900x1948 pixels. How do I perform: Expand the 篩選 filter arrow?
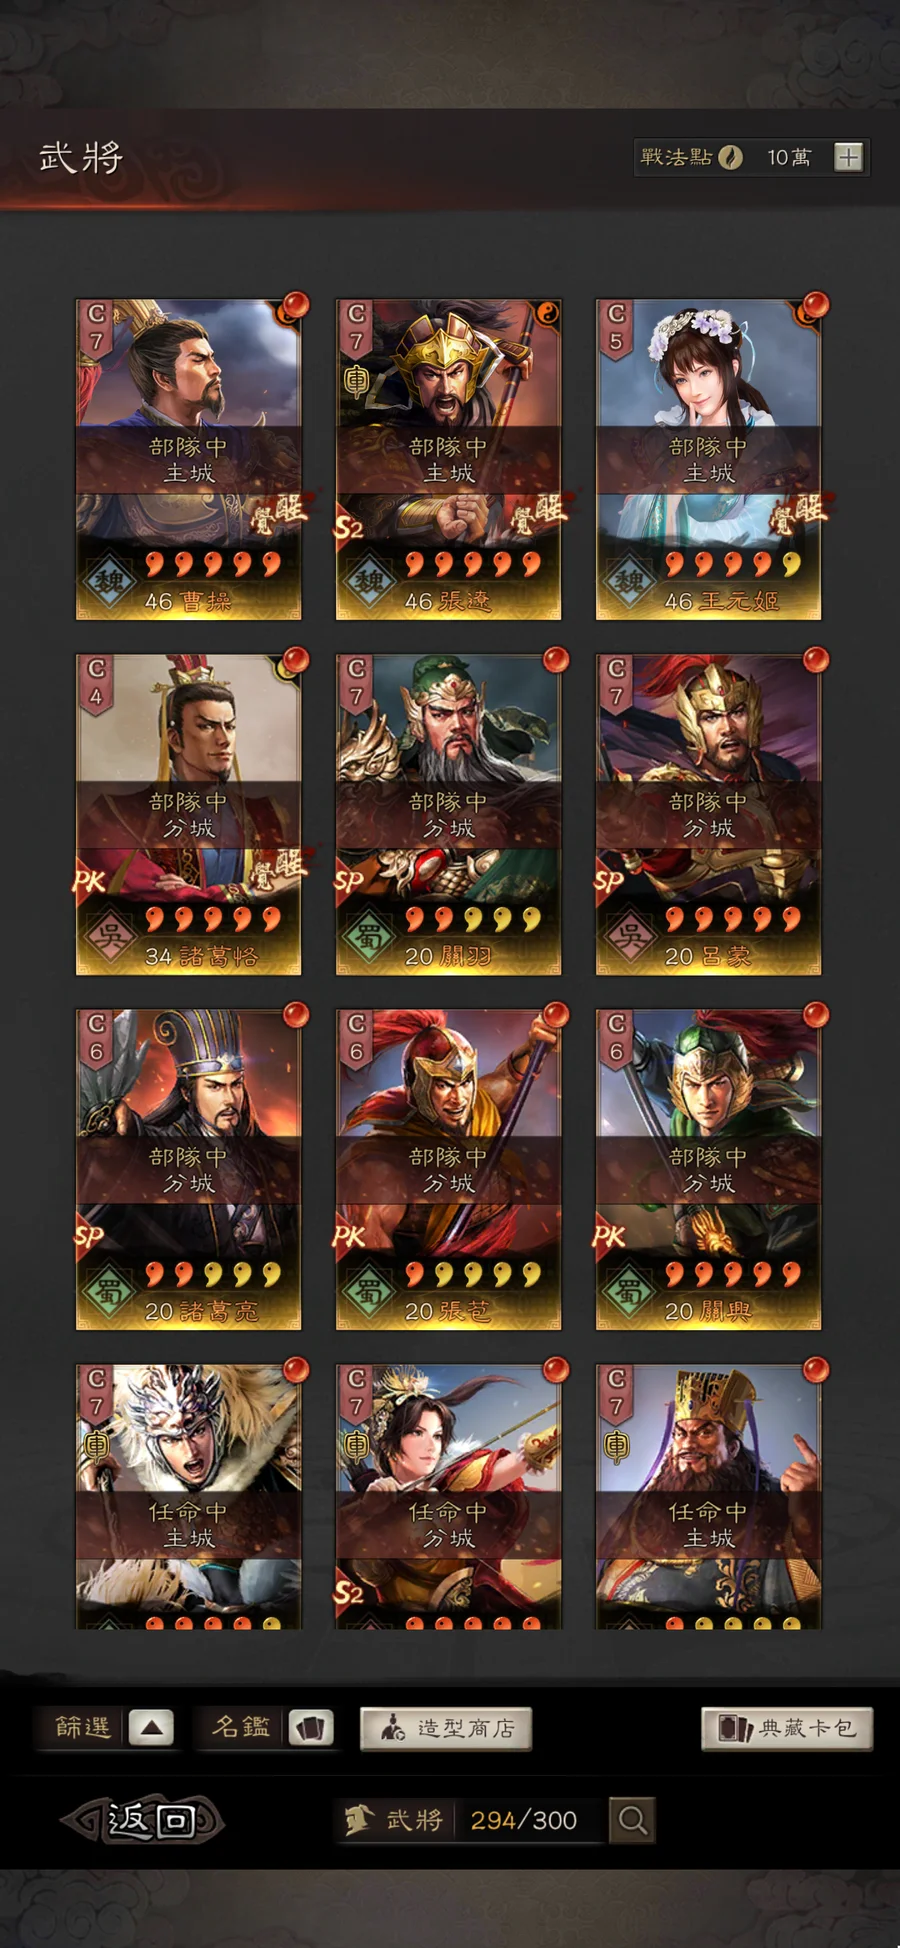(x=151, y=1728)
